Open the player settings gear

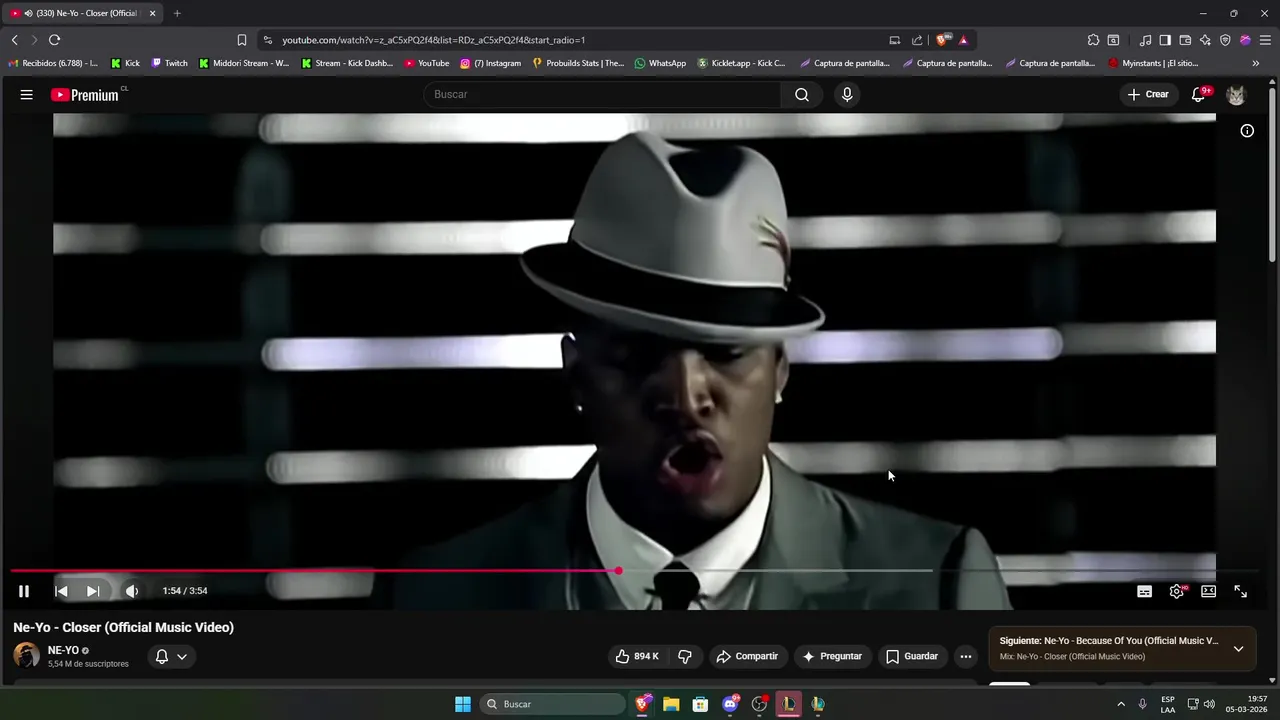click(1177, 591)
